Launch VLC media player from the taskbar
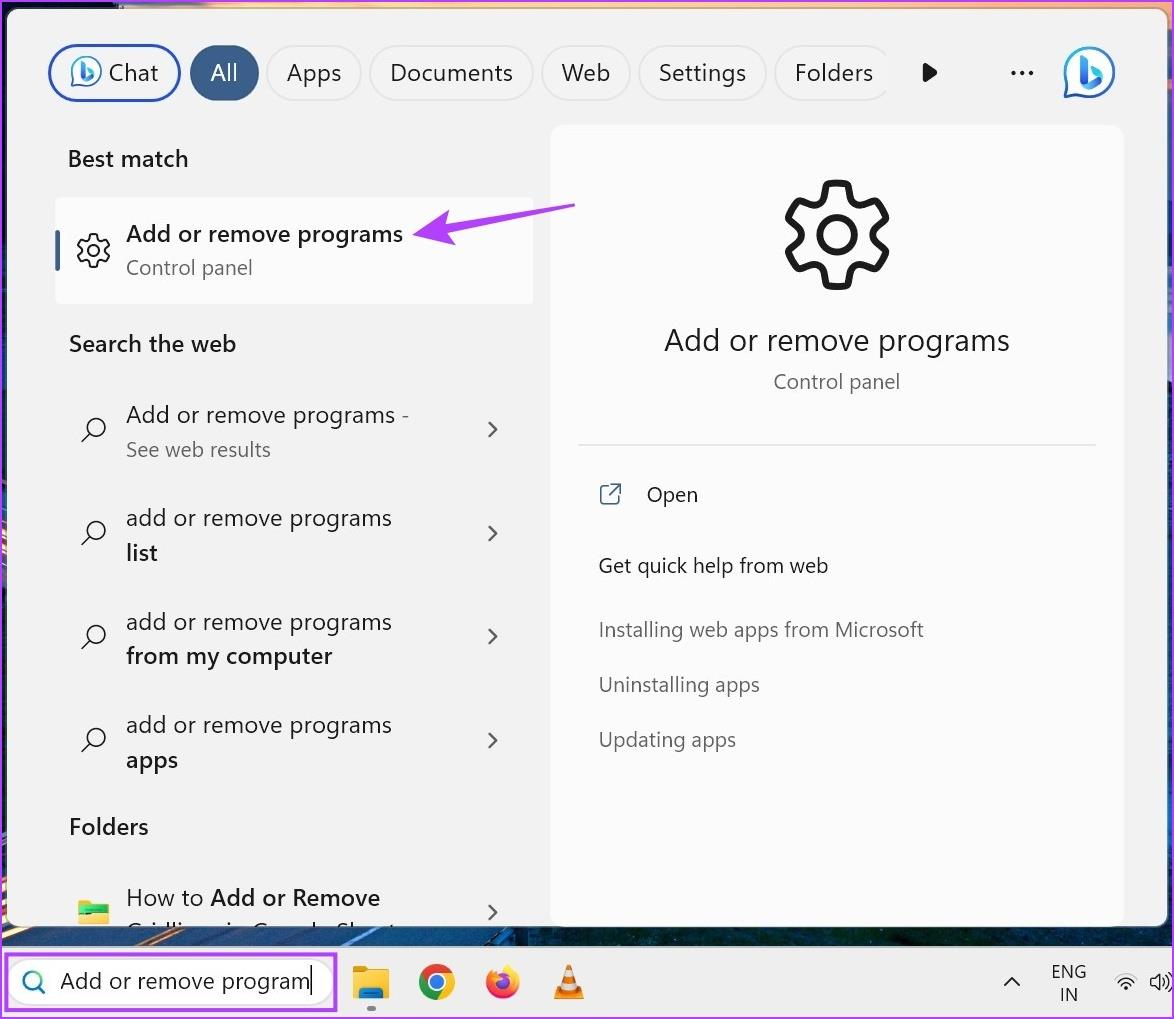This screenshot has height=1019, width=1174. coord(568,982)
